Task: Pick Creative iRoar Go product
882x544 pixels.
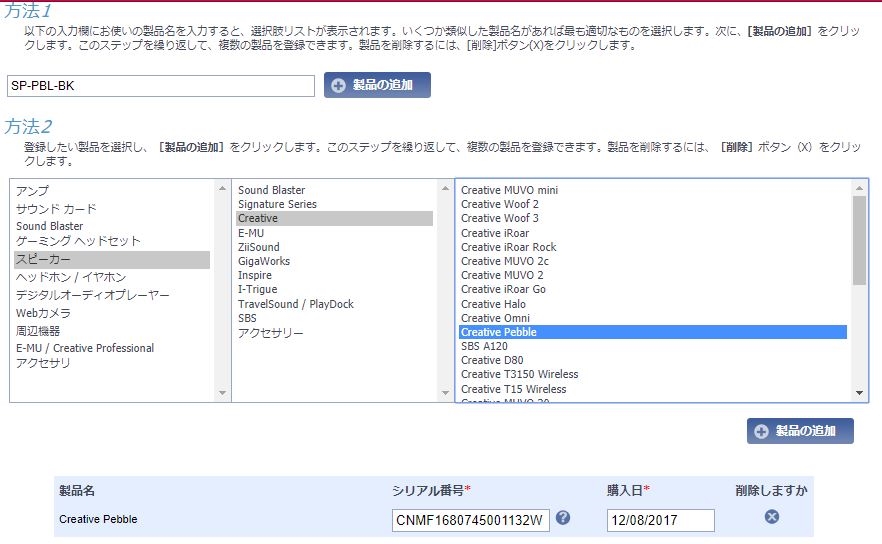Action: point(503,289)
